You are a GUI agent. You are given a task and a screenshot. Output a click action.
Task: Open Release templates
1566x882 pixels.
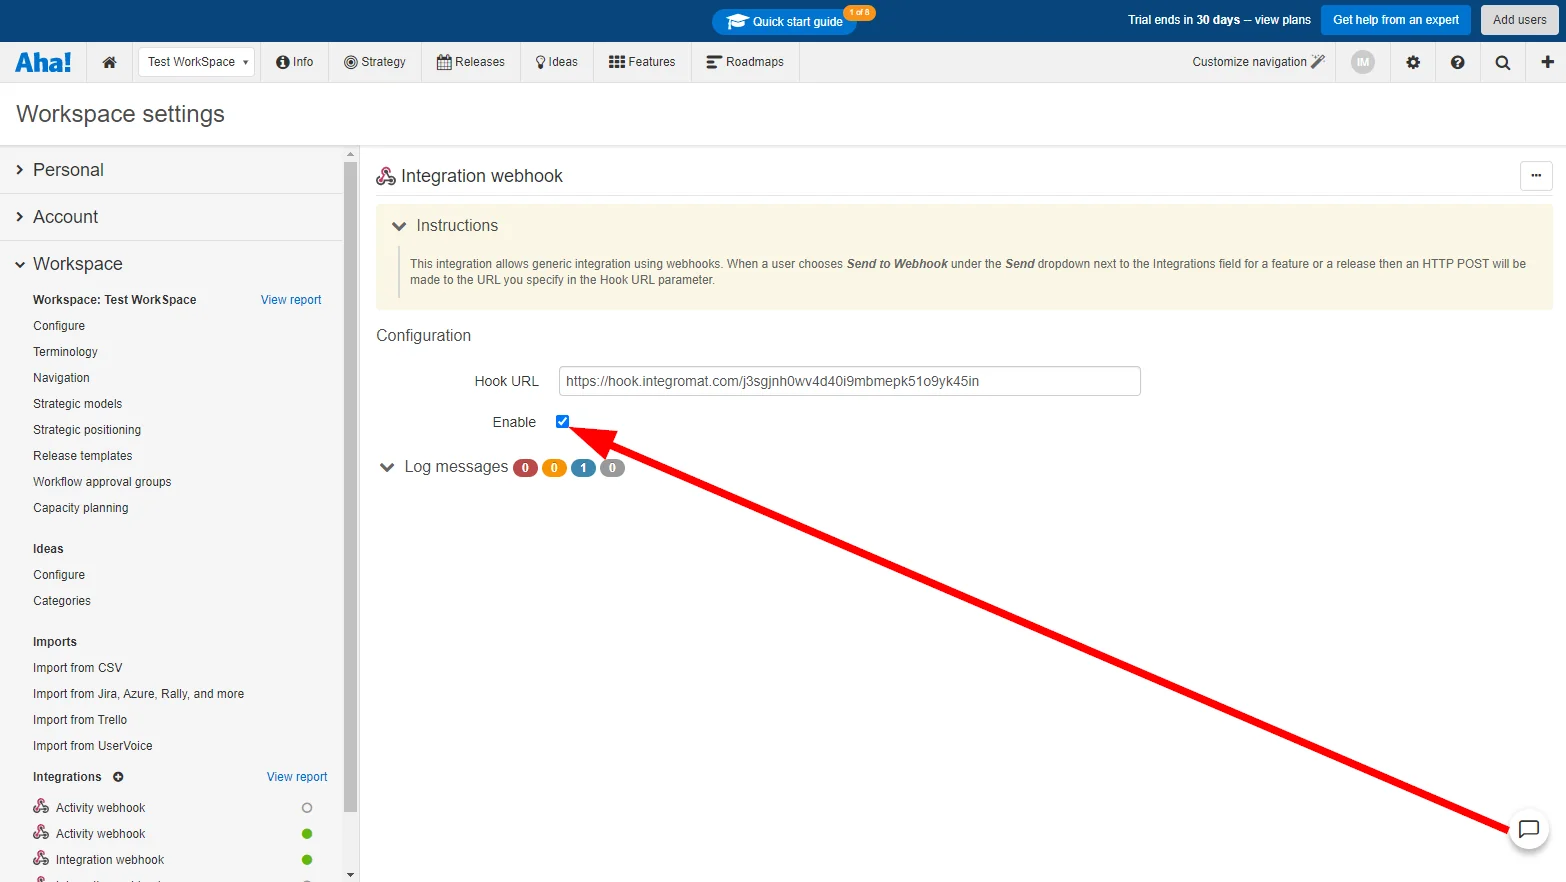tap(82, 456)
